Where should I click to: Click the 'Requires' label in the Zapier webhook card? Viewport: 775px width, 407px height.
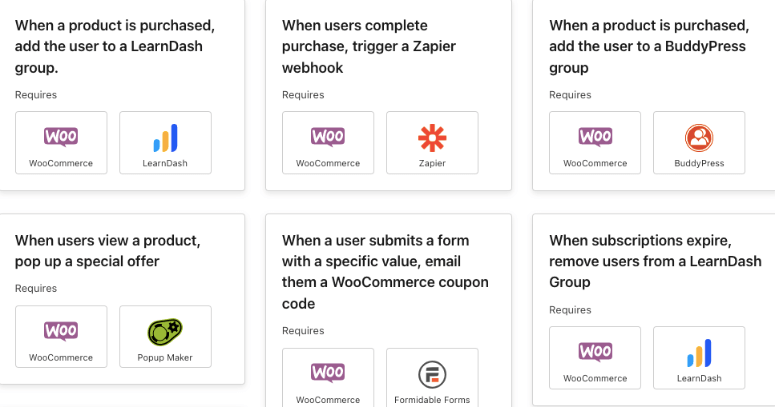(303, 95)
